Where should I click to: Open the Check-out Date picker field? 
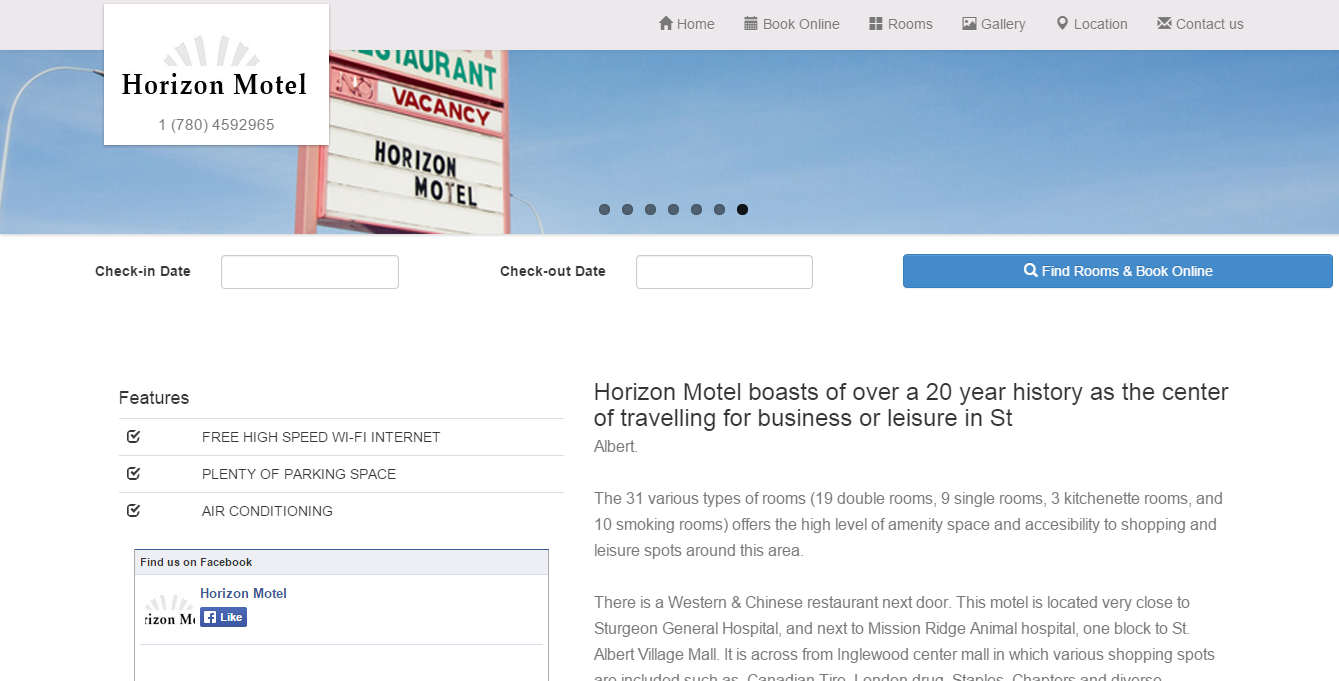724,272
